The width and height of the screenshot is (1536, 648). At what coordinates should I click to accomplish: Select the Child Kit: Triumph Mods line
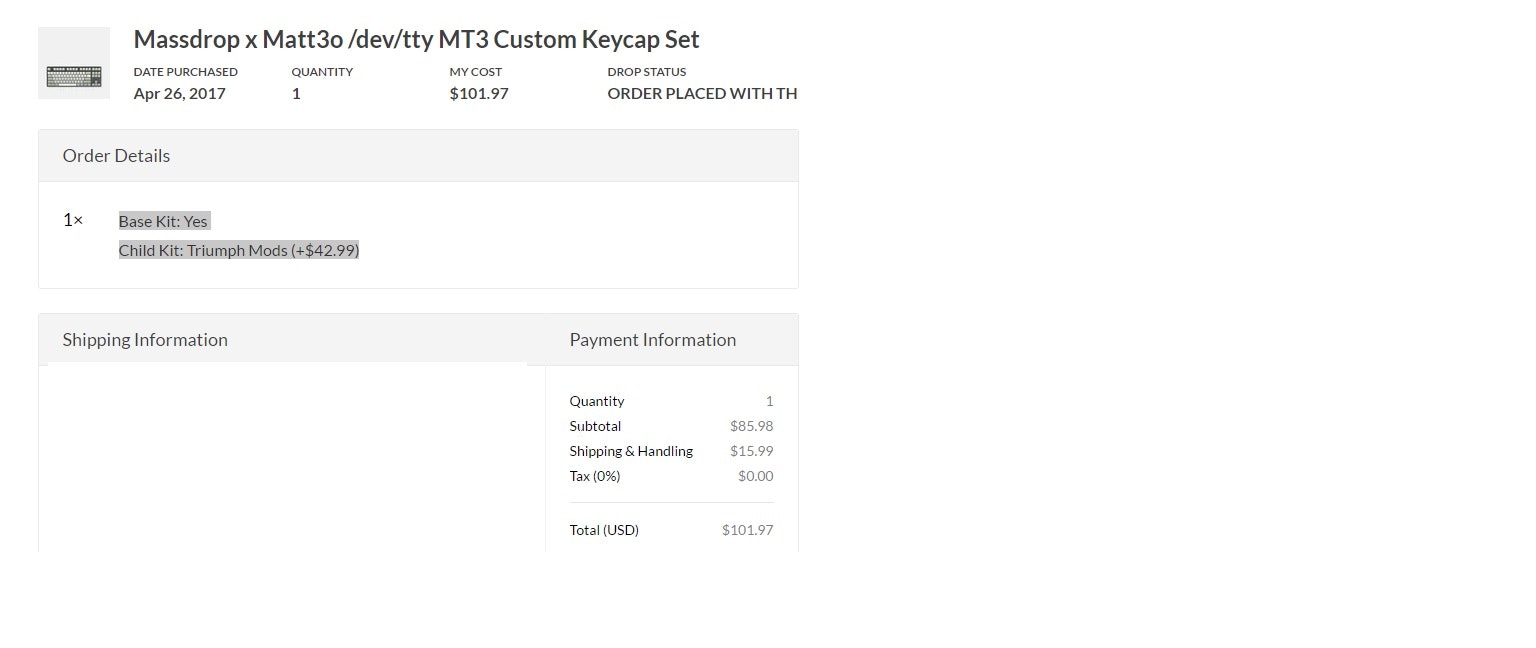pos(239,251)
